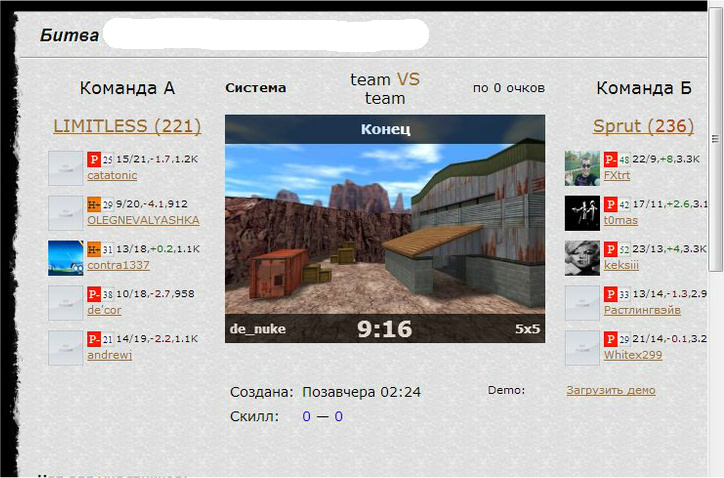The height and width of the screenshot is (478, 724).
Task: Click FXtrt's level 48 badge
Action: (x=624, y=160)
